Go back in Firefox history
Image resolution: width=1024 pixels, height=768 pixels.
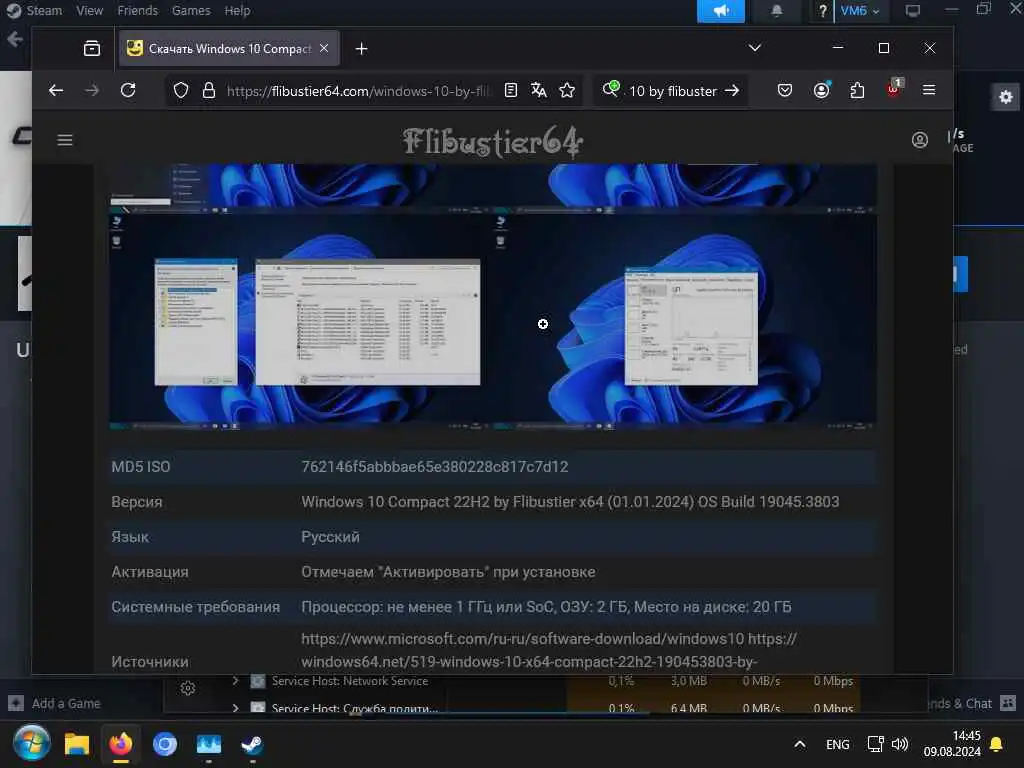[56, 90]
